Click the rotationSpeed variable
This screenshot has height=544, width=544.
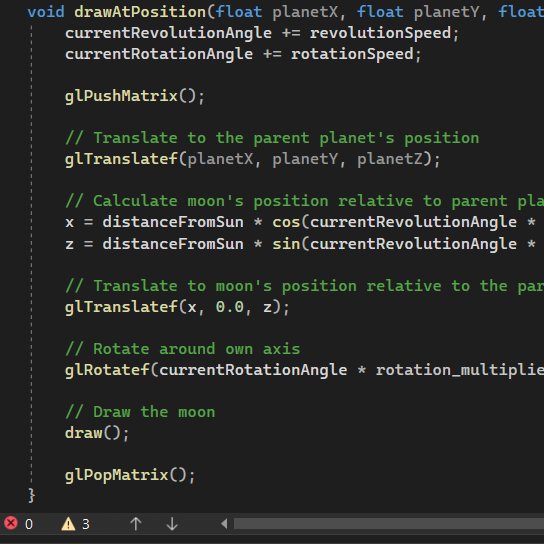point(352,54)
